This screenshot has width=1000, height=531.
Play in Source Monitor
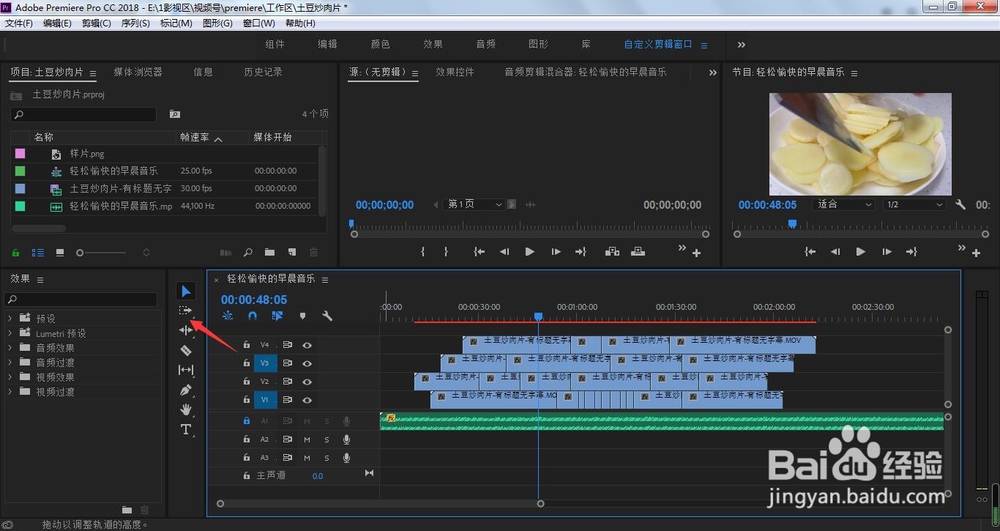click(529, 252)
